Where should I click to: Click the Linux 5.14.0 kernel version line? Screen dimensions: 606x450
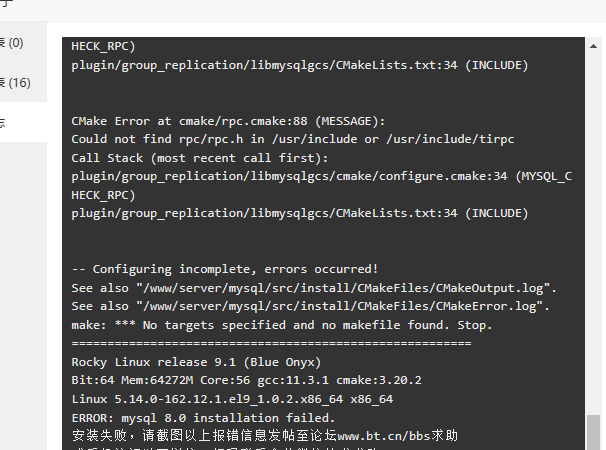pyautogui.click(x=232, y=399)
